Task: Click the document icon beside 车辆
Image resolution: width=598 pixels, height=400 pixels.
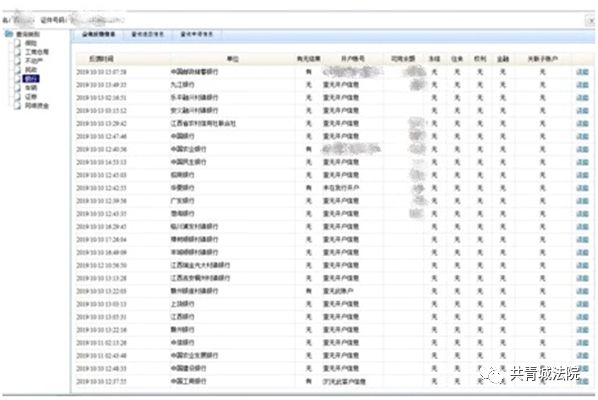Action: 18,88
